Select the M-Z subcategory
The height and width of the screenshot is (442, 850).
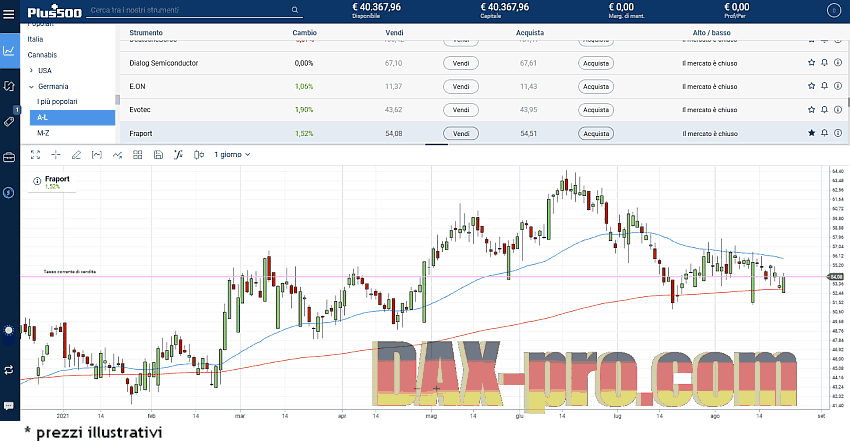[43, 133]
